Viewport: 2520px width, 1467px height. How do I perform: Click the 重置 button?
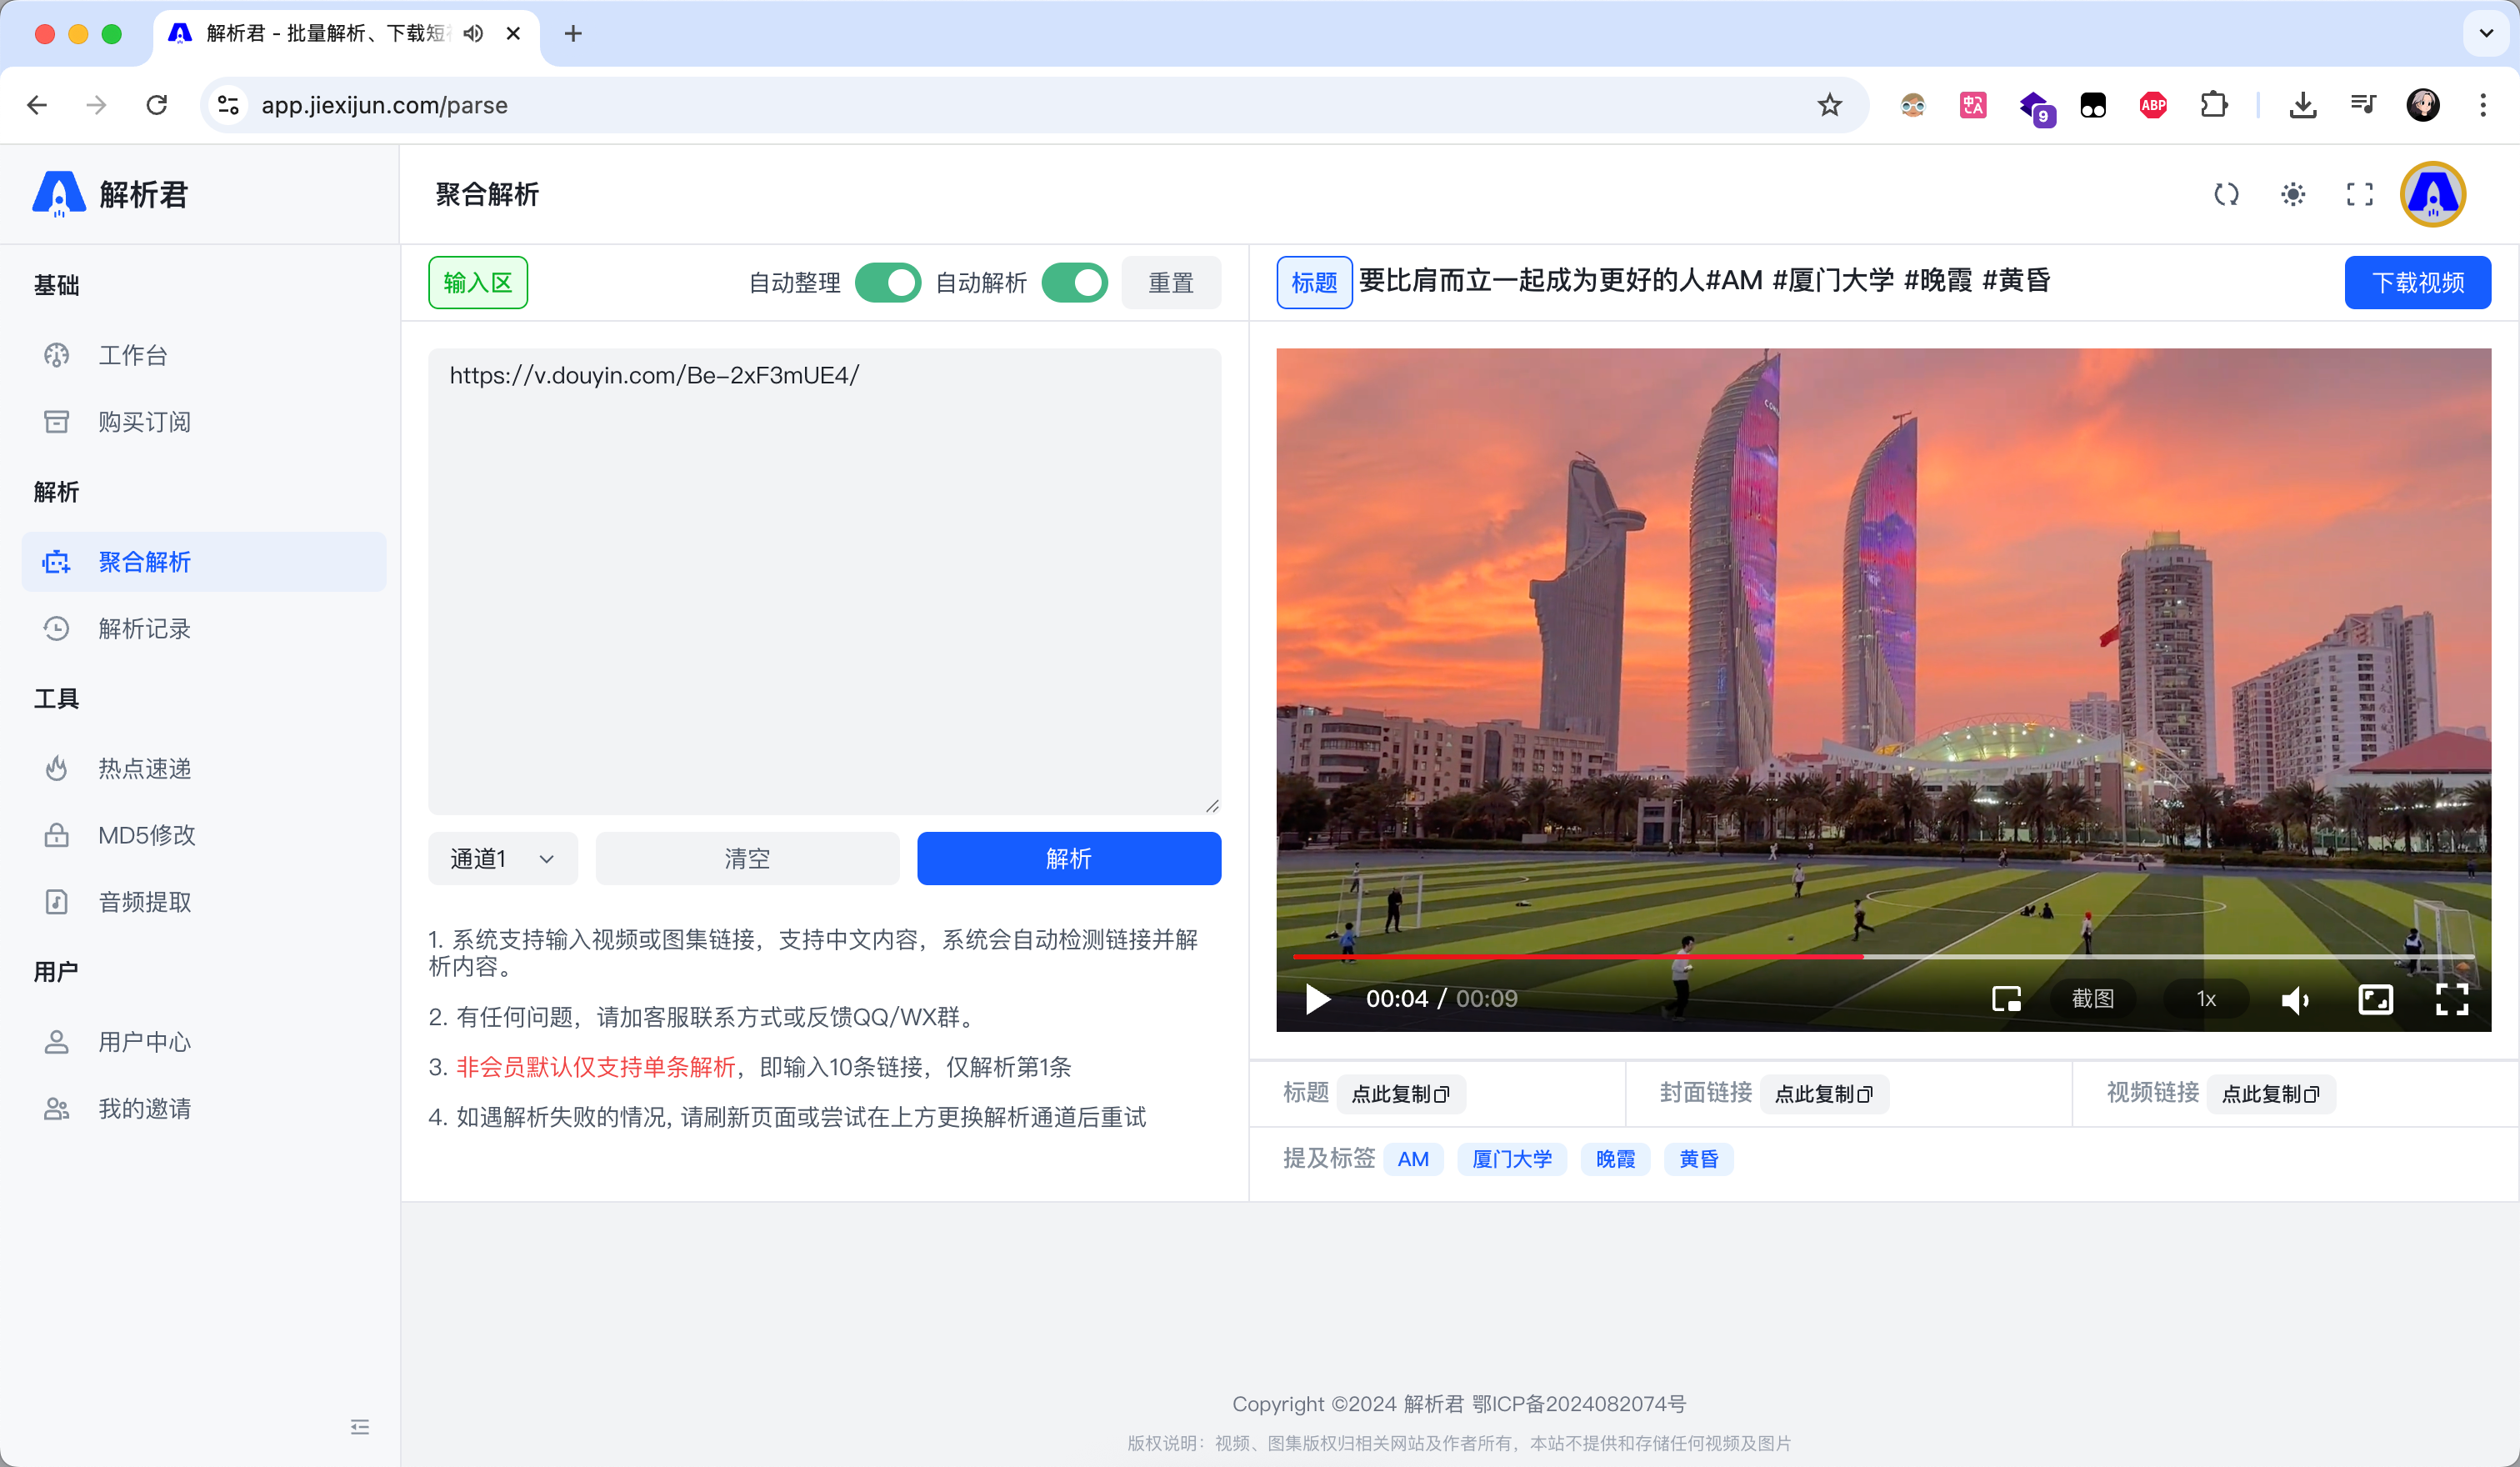tap(1171, 283)
